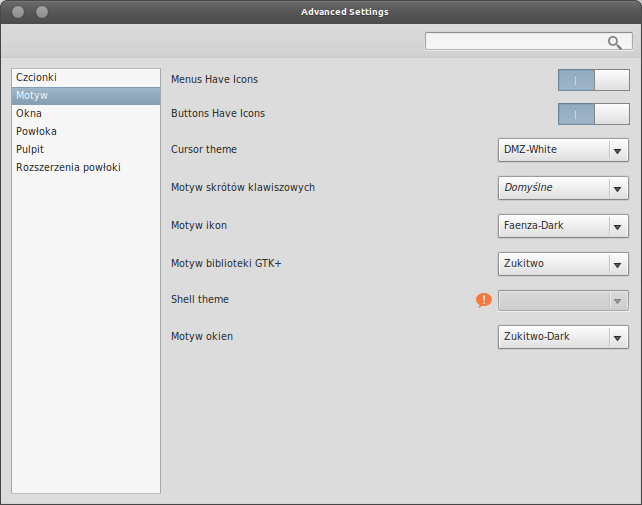The width and height of the screenshot is (642, 505).
Task: Open the Cursor theme dropdown
Action: coord(563,150)
